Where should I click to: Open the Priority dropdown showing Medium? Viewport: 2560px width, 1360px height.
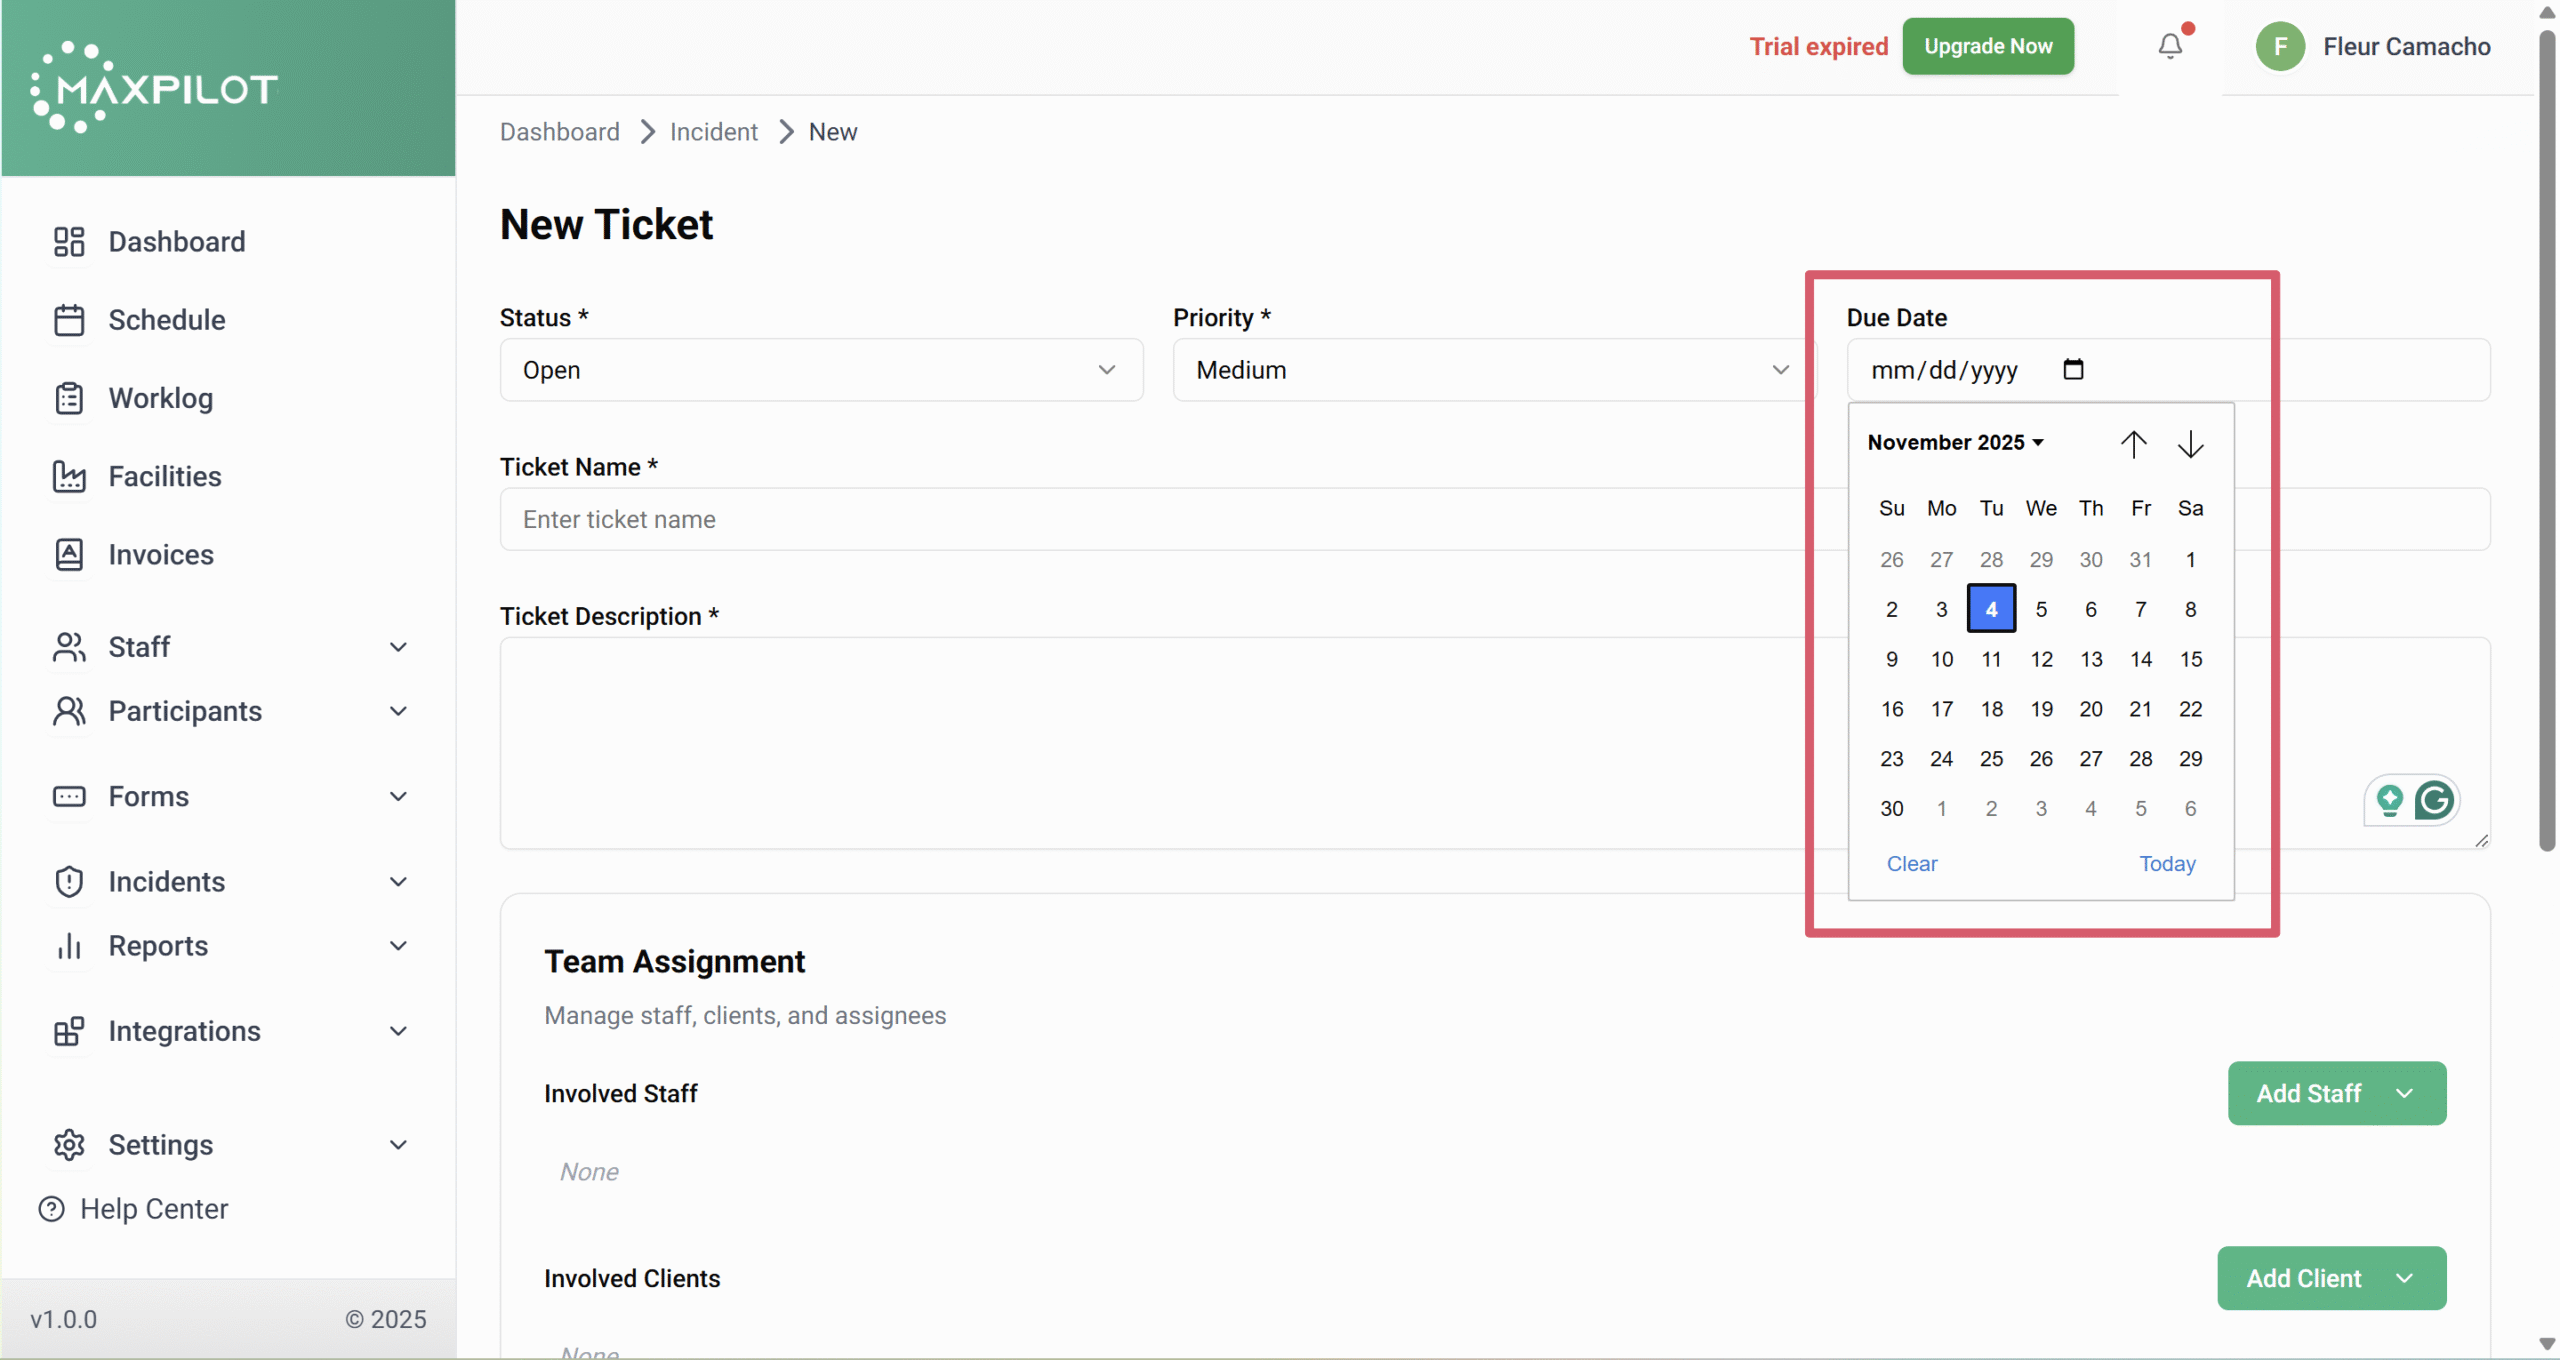pyautogui.click(x=1492, y=370)
